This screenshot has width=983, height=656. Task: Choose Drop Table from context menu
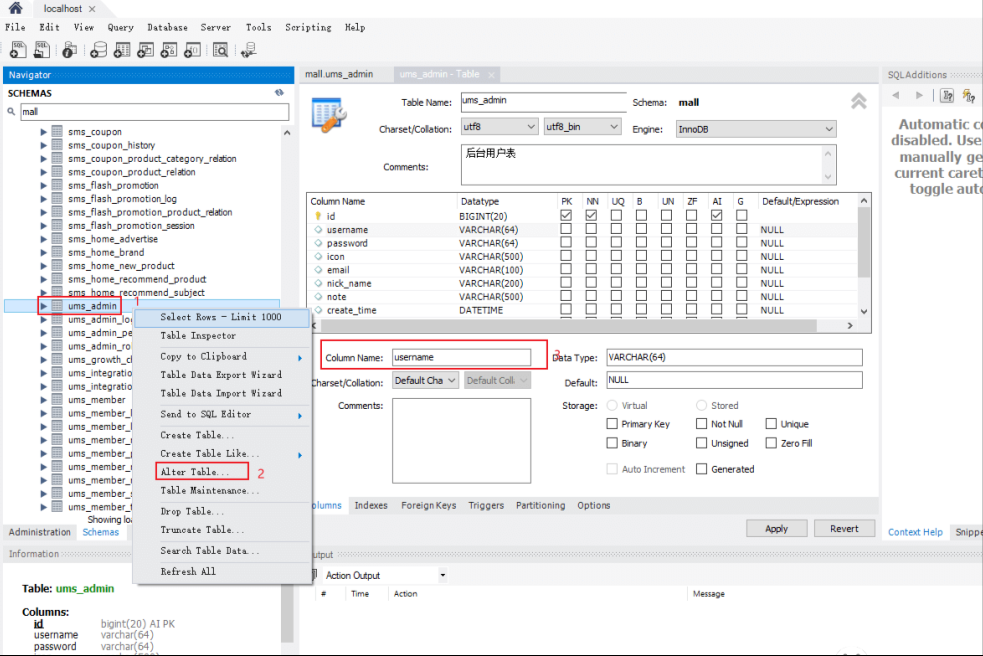(x=192, y=511)
